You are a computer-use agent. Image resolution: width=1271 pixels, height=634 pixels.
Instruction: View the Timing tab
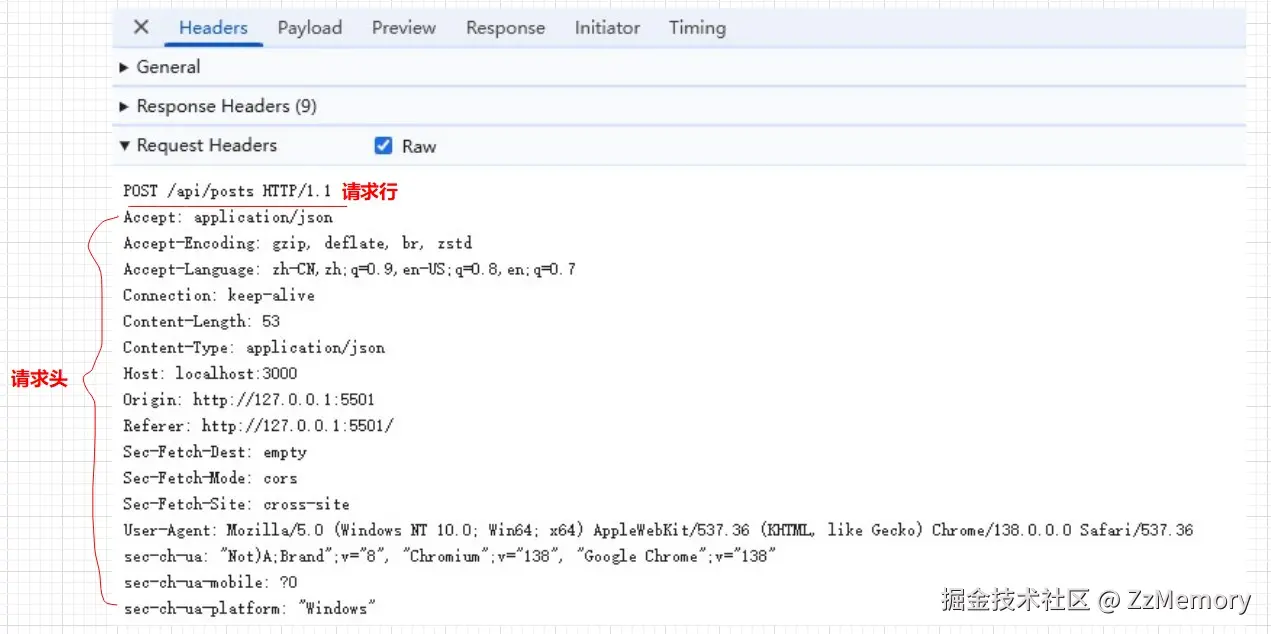pos(696,28)
